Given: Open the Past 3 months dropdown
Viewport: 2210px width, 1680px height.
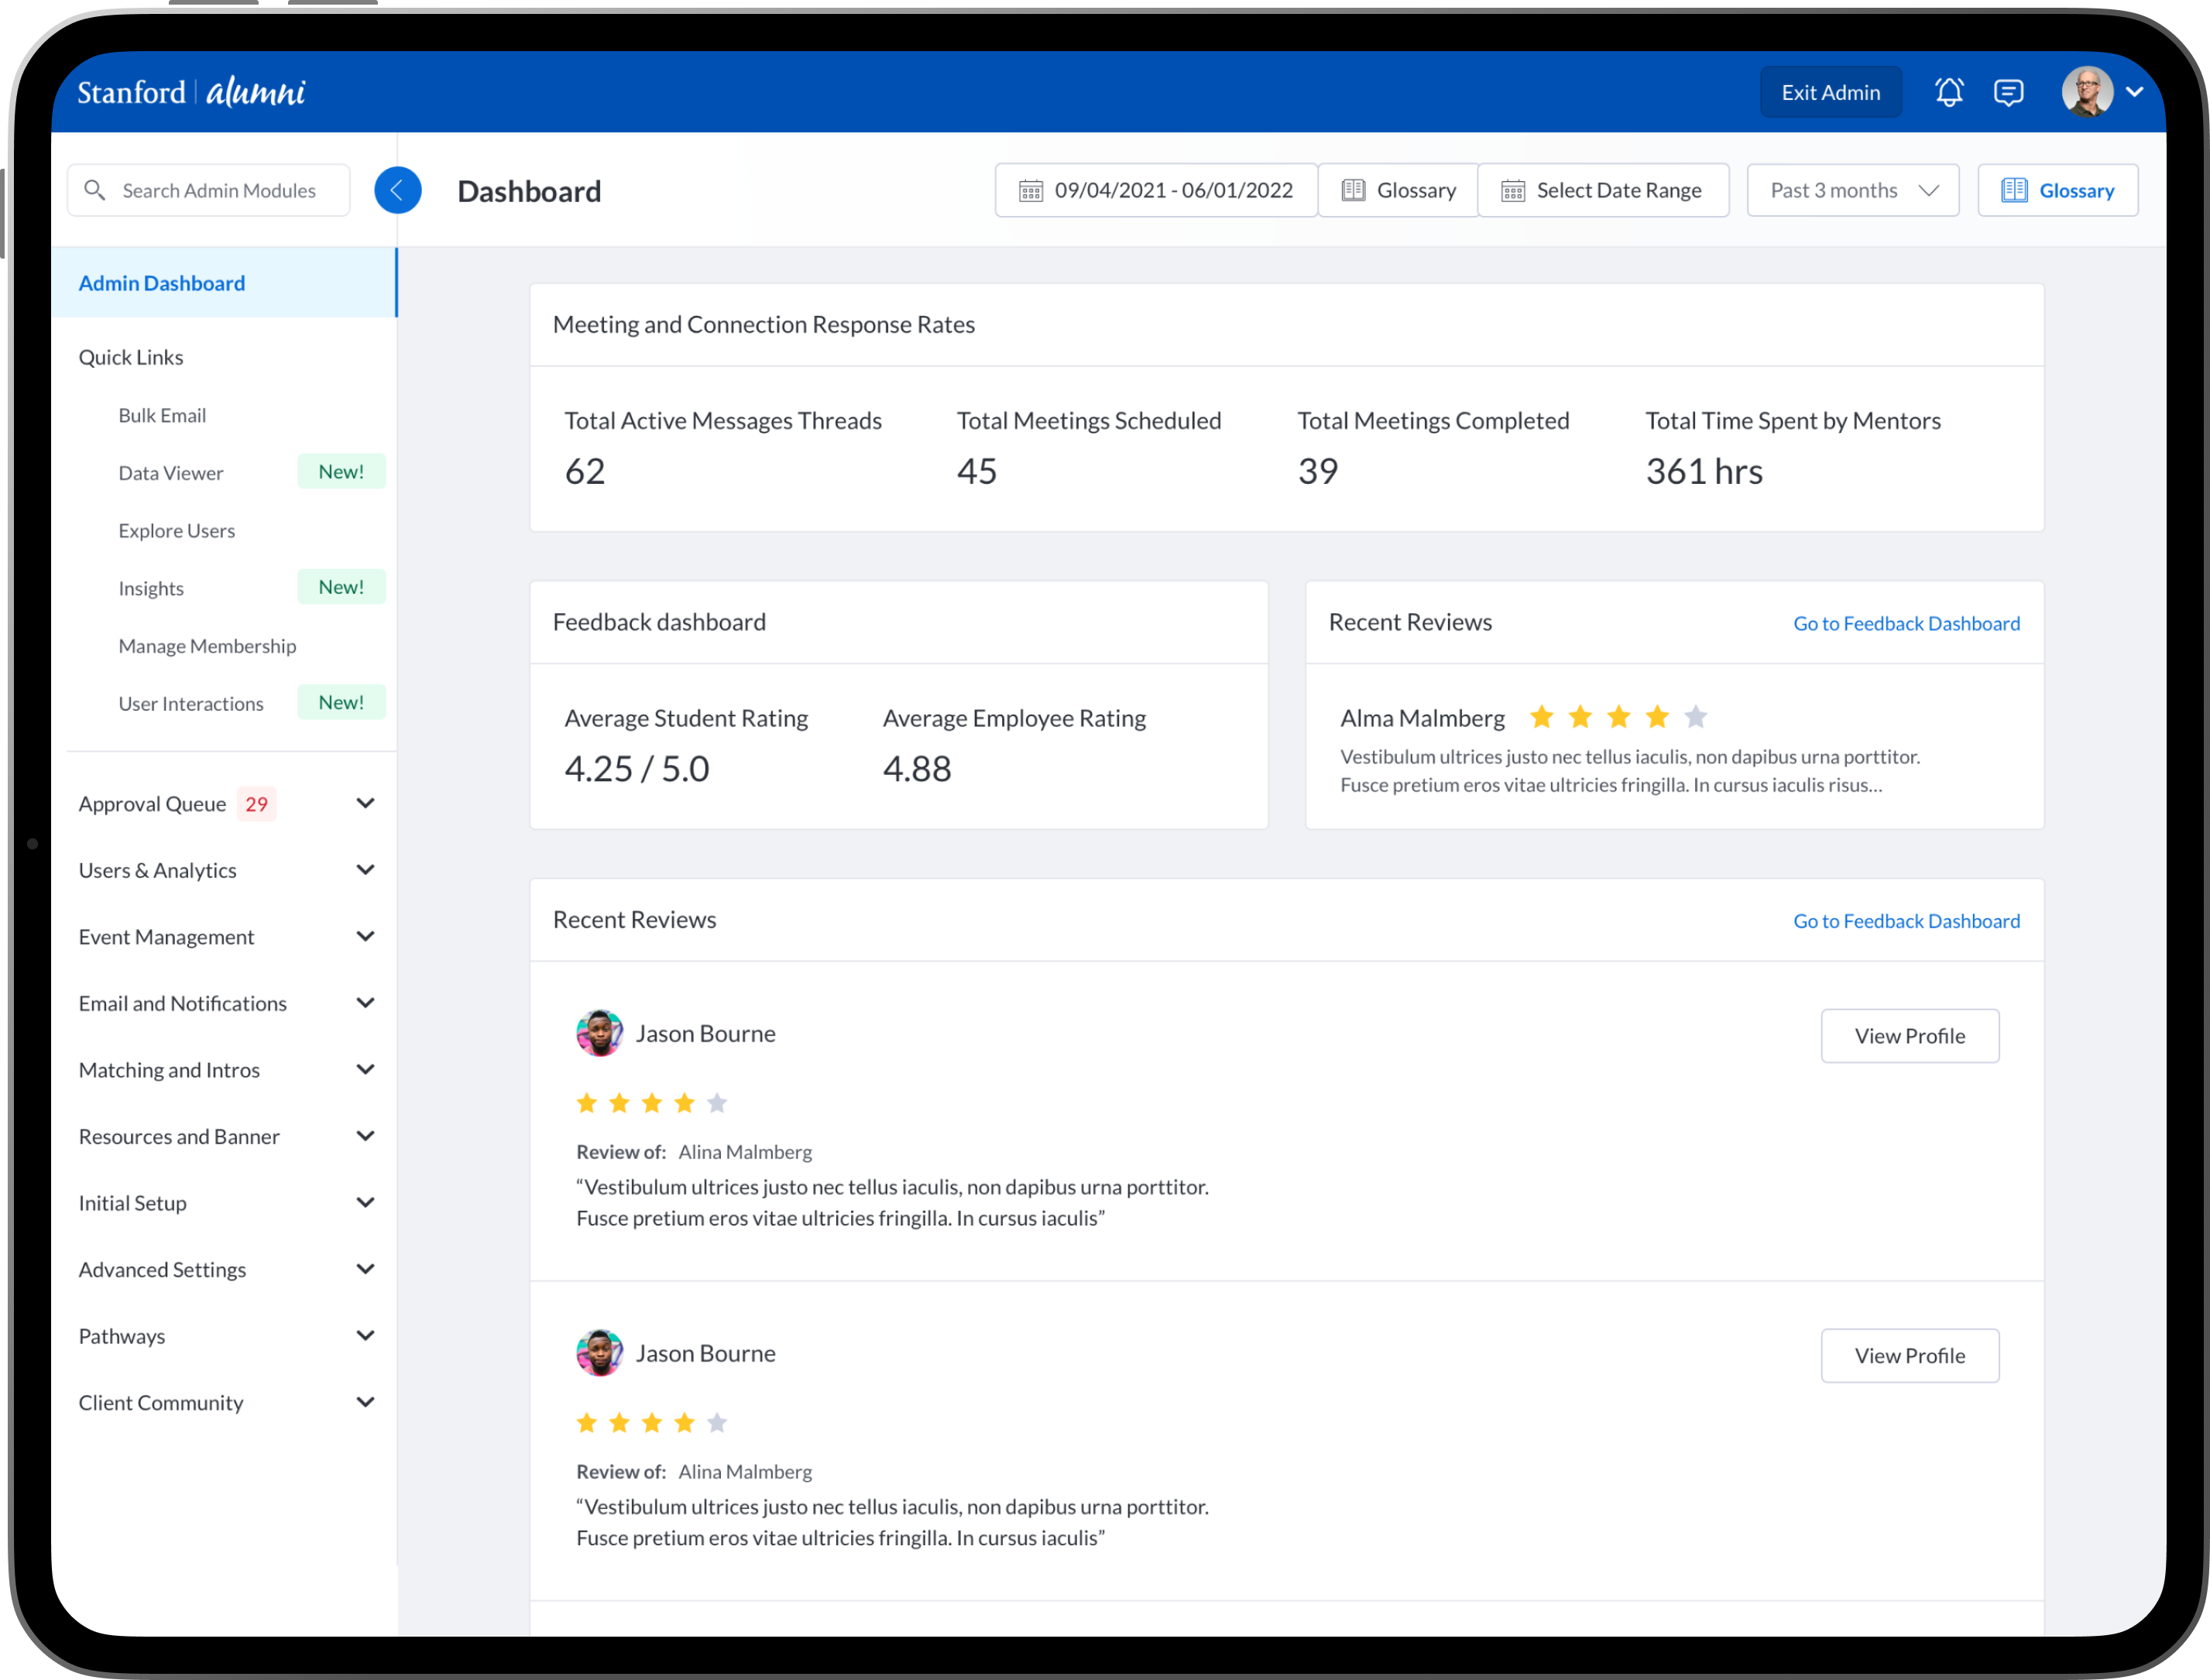Looking at the screenshot, I should (x=1852, y=190).
